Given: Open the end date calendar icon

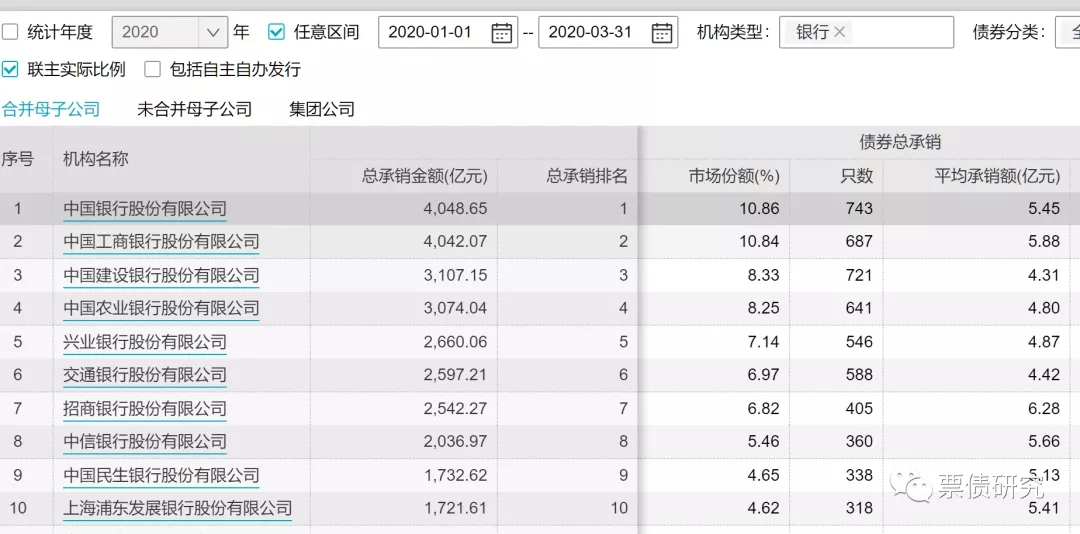Looking at the screenshot, I should click(x=662, y=32).
